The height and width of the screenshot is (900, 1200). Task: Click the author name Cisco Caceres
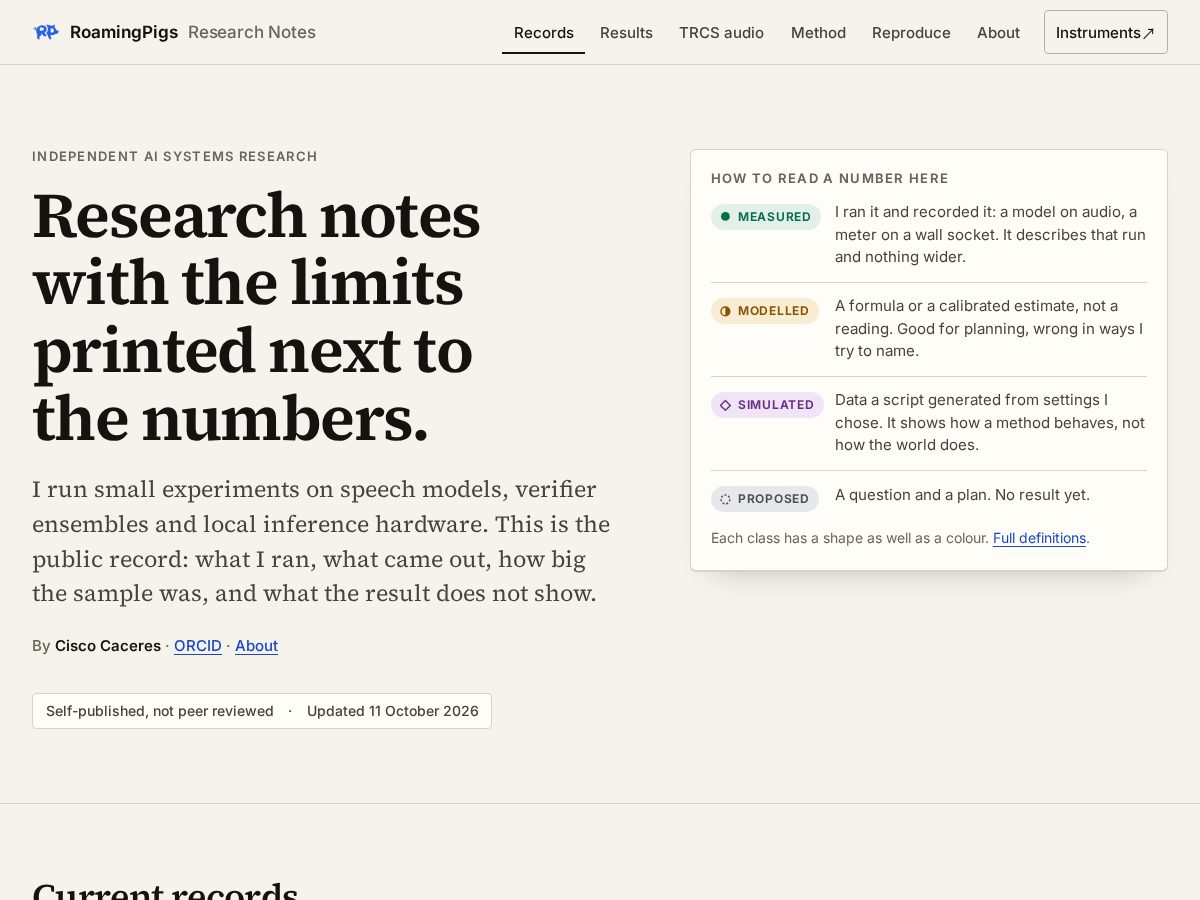(108, 646)
